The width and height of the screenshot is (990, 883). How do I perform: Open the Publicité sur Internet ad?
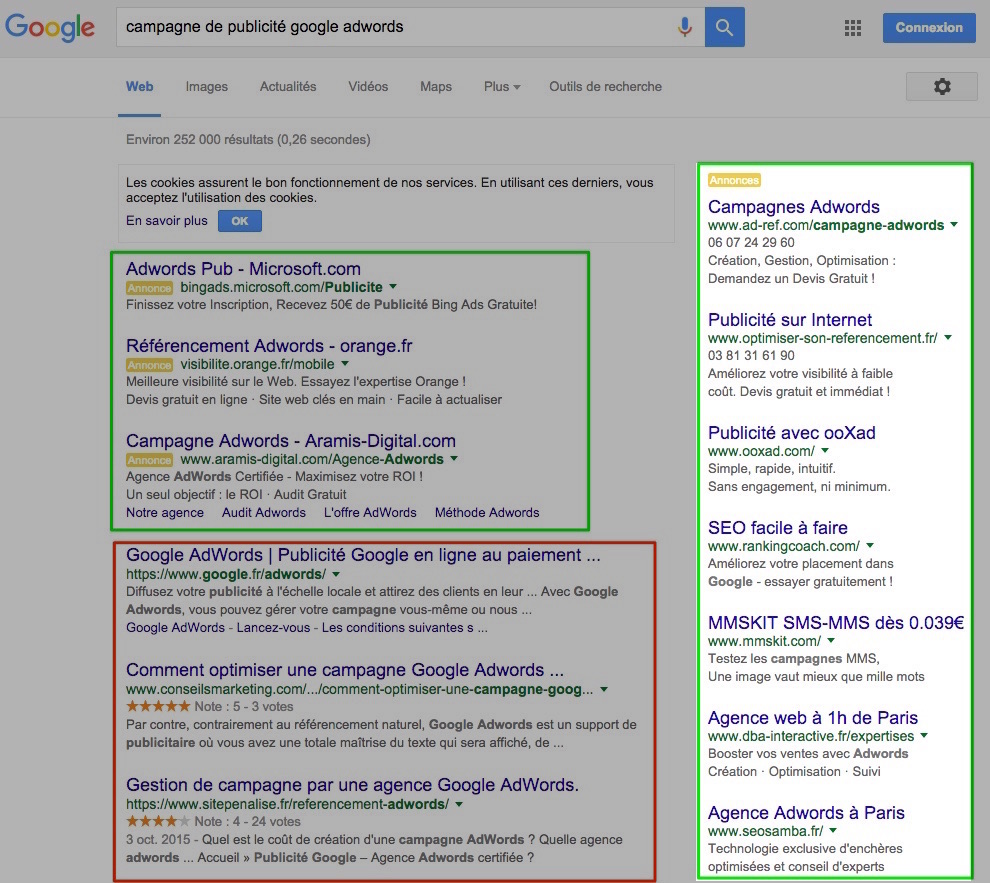(x=790, y=319)
